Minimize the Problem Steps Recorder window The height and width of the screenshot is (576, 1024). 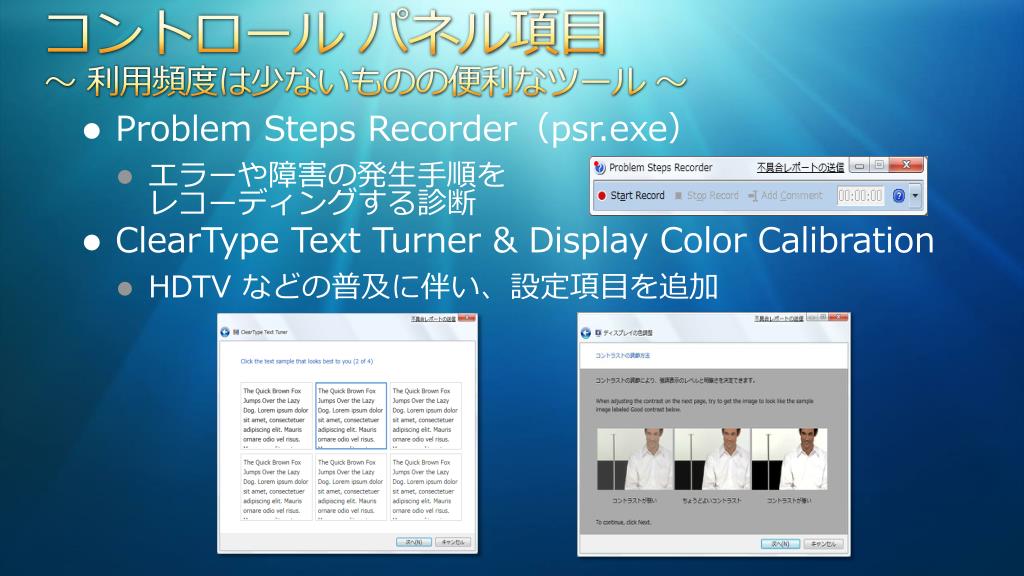click(859, 166)
